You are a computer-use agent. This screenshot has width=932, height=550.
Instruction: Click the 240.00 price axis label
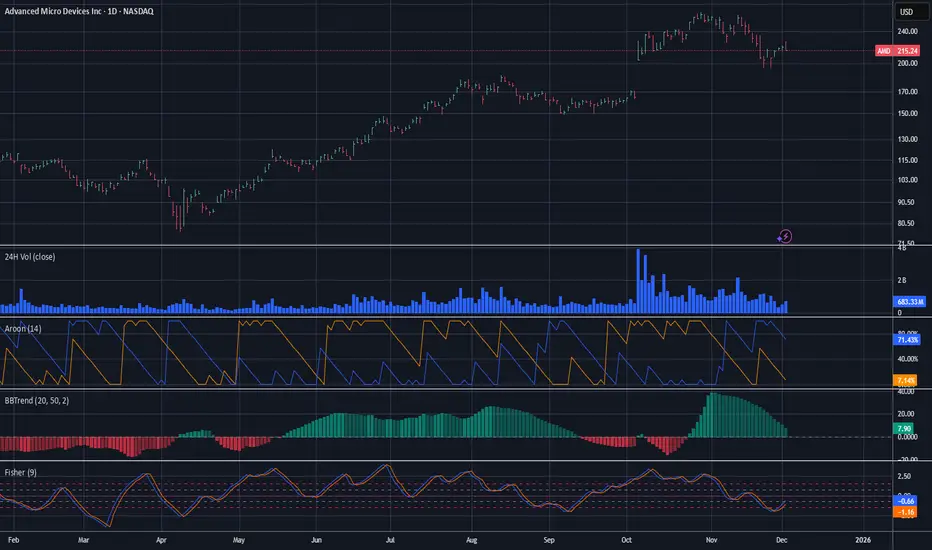tap(908, 32)
